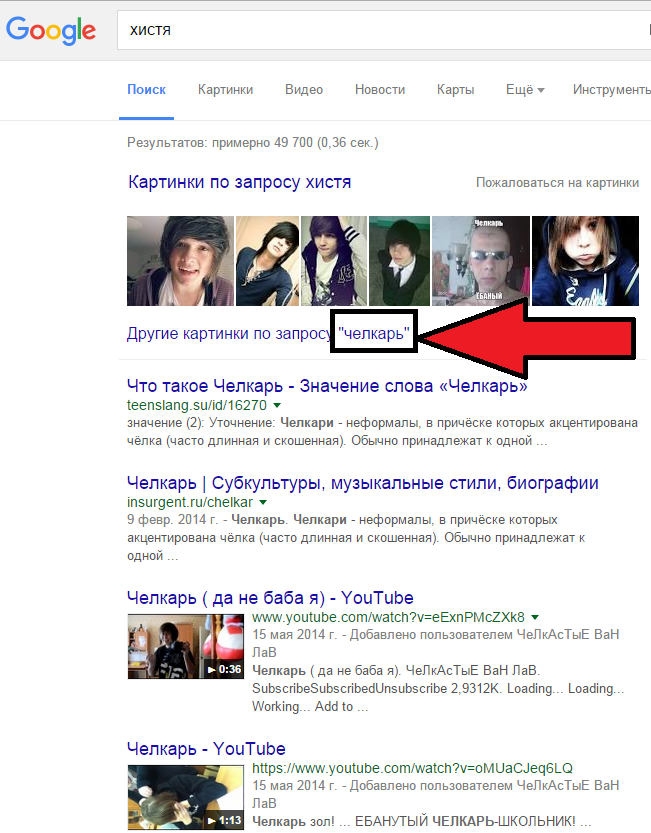
Task: Click the Картинки по запросу хистя heading
Action: pos(239,183)
